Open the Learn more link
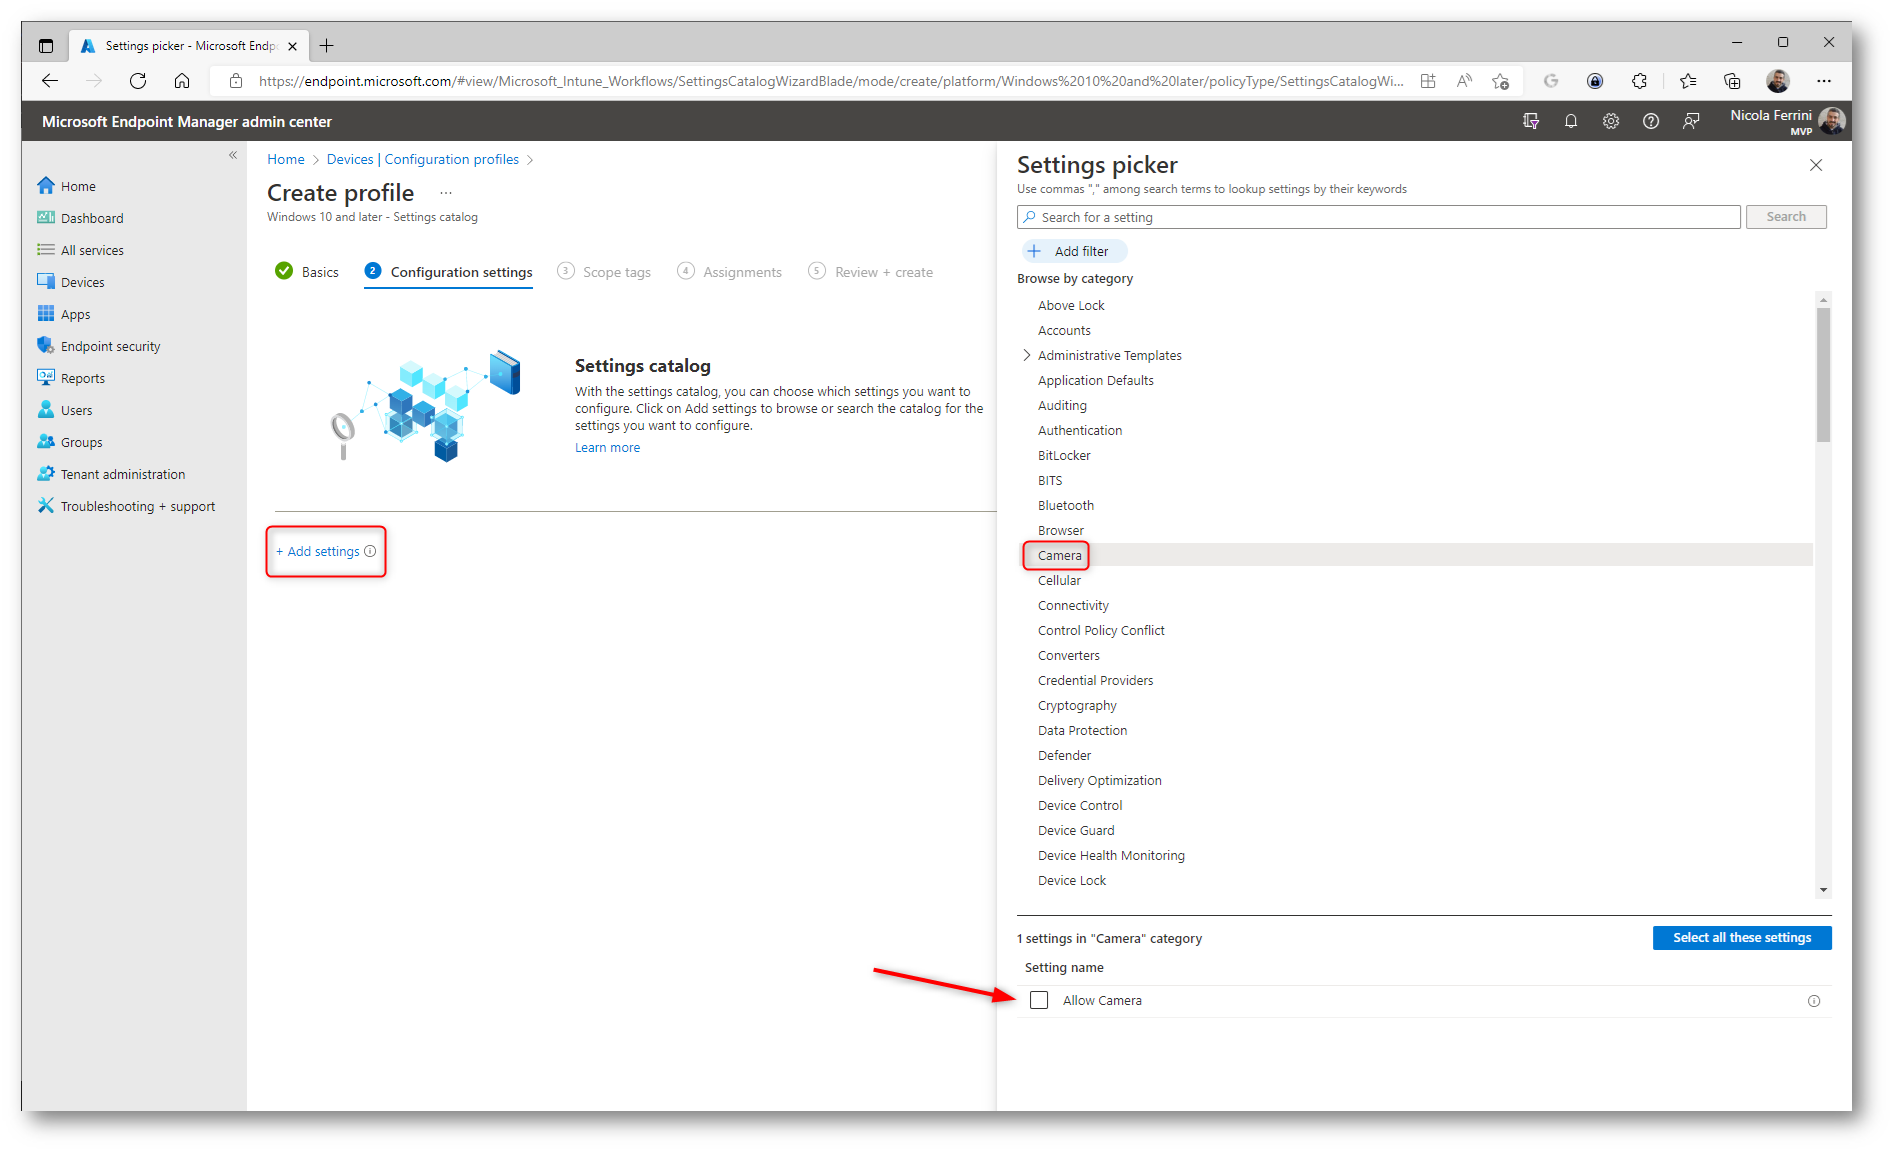Viewport: 1894px width, 1153px height. [x=607, y=447]
